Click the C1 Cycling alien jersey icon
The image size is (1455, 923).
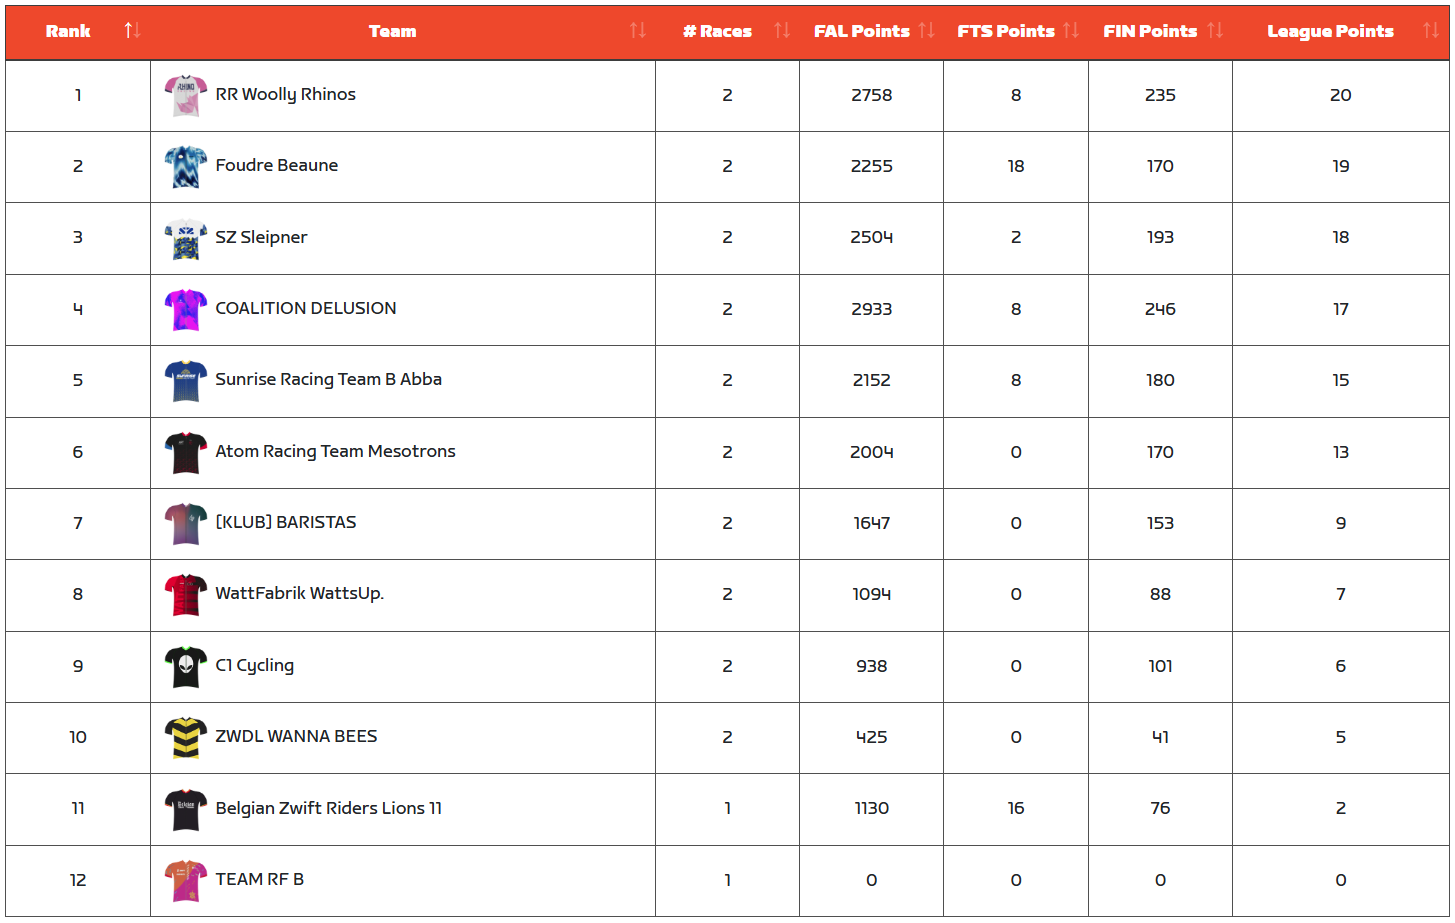tap(185, 667)
